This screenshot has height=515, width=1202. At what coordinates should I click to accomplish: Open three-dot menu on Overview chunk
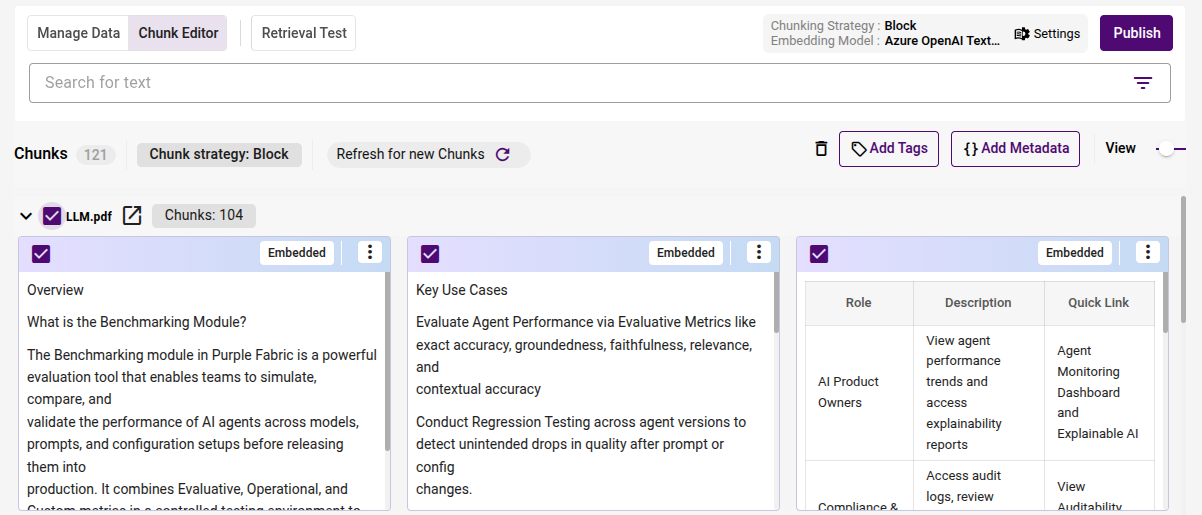click(x=370, y=253)
